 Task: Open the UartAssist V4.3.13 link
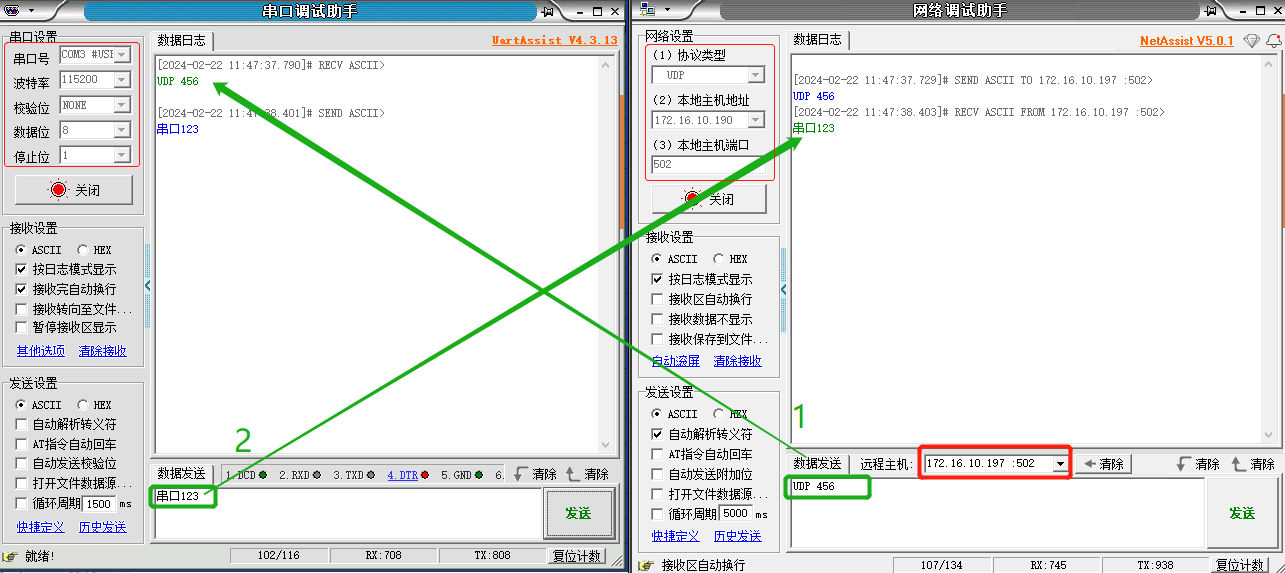[x=554, y=41]
